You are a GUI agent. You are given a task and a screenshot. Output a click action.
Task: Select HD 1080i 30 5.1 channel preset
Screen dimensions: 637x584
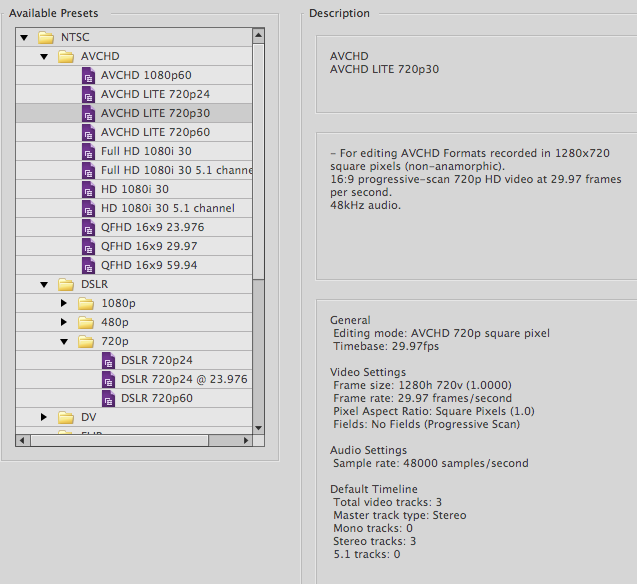click(x=134, y=208)
